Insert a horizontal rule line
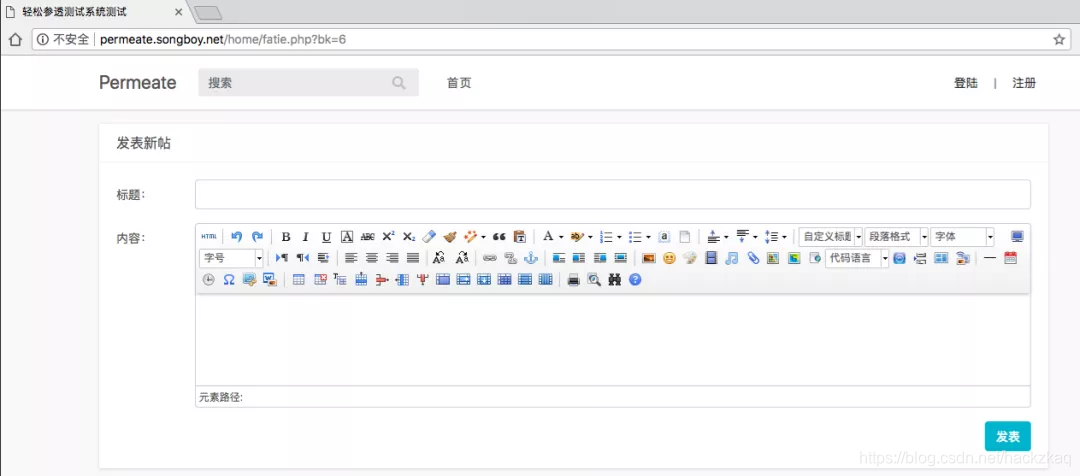The height and width of the screenshot is (476, 1080). tap(990, 258)
